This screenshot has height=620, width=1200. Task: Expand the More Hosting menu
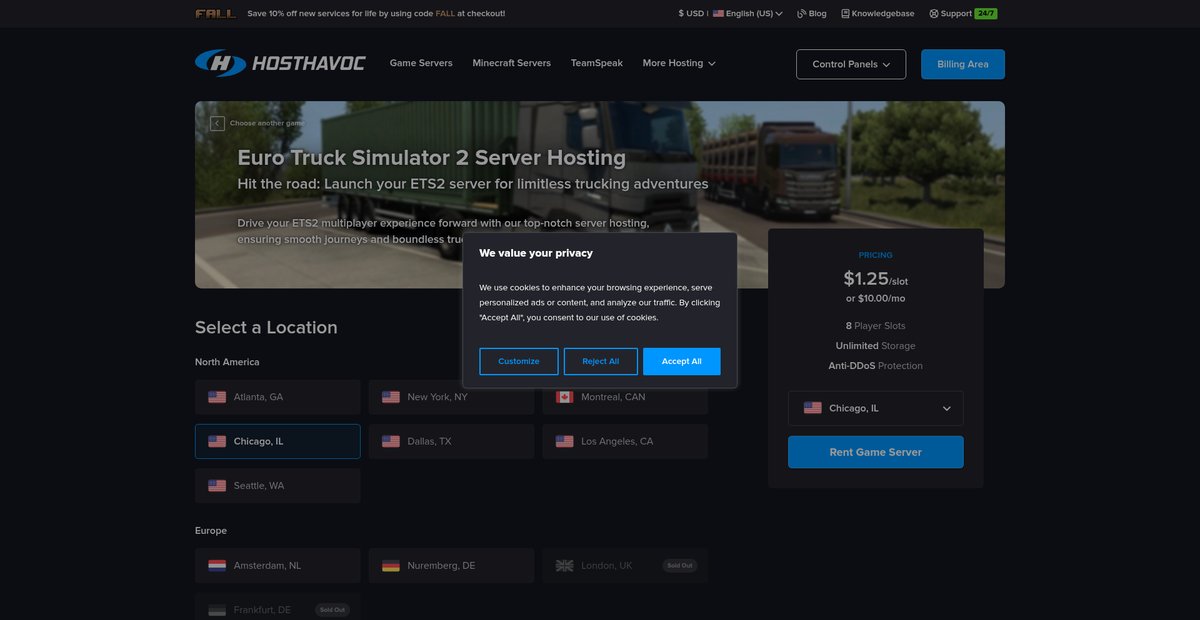pos(679,63)
